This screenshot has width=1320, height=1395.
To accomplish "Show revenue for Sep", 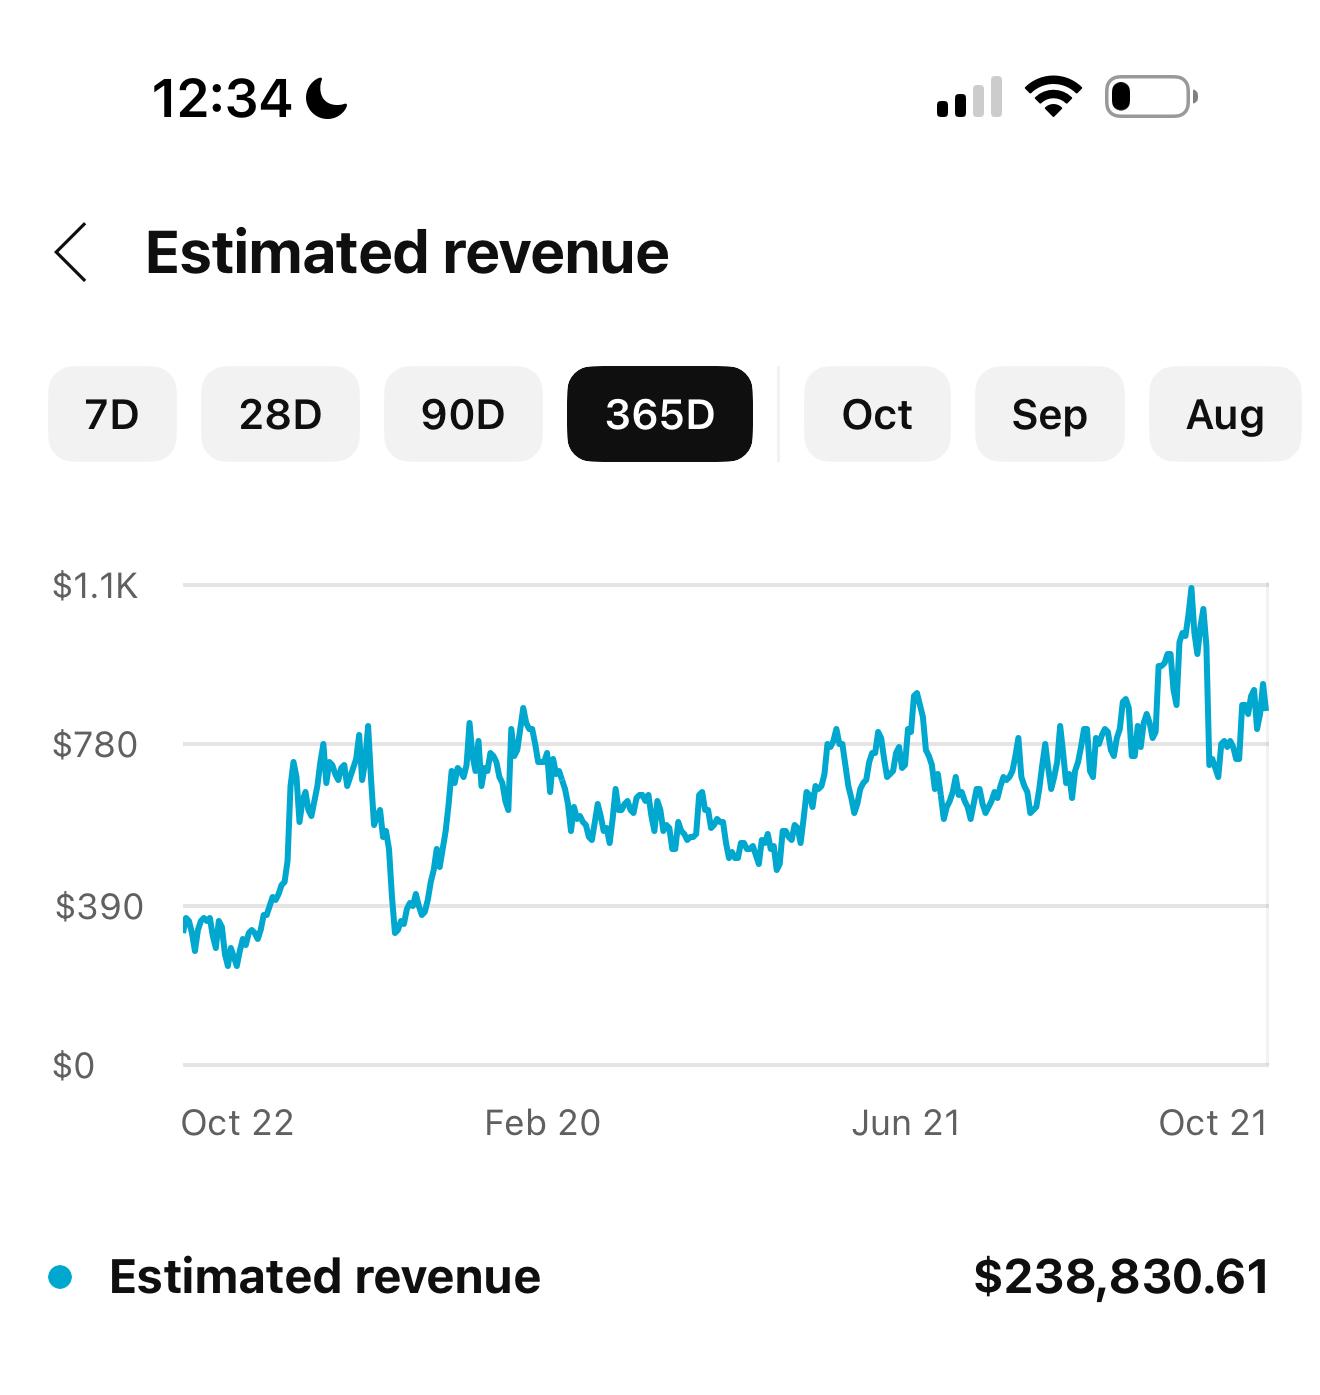I will 1049,414.
